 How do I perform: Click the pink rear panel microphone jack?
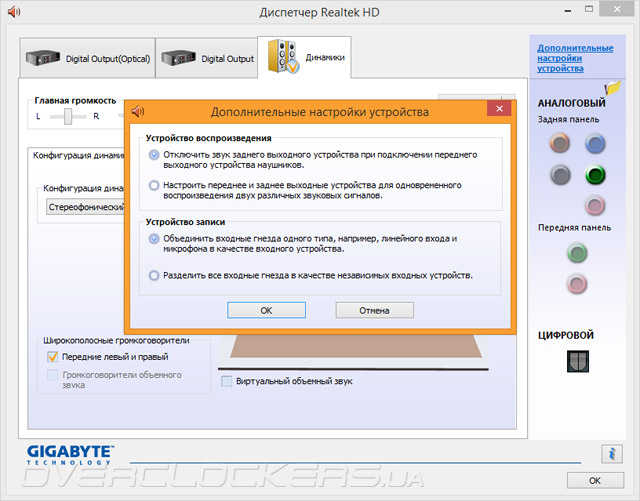(x=595, y=205)
